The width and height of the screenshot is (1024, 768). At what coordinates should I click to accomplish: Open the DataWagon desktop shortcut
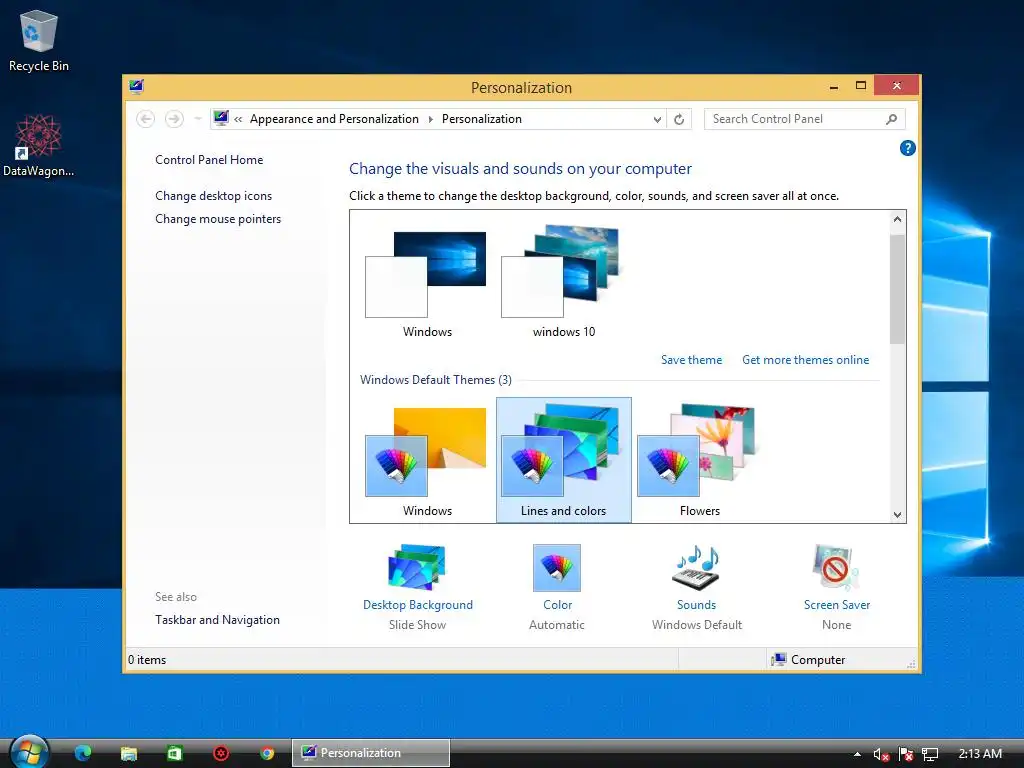coord(38,145)
